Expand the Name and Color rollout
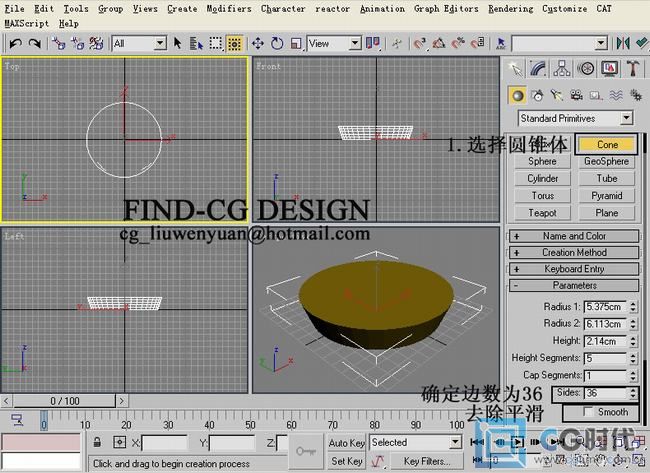Screen dimensions: 650x473 click(574, 236)
